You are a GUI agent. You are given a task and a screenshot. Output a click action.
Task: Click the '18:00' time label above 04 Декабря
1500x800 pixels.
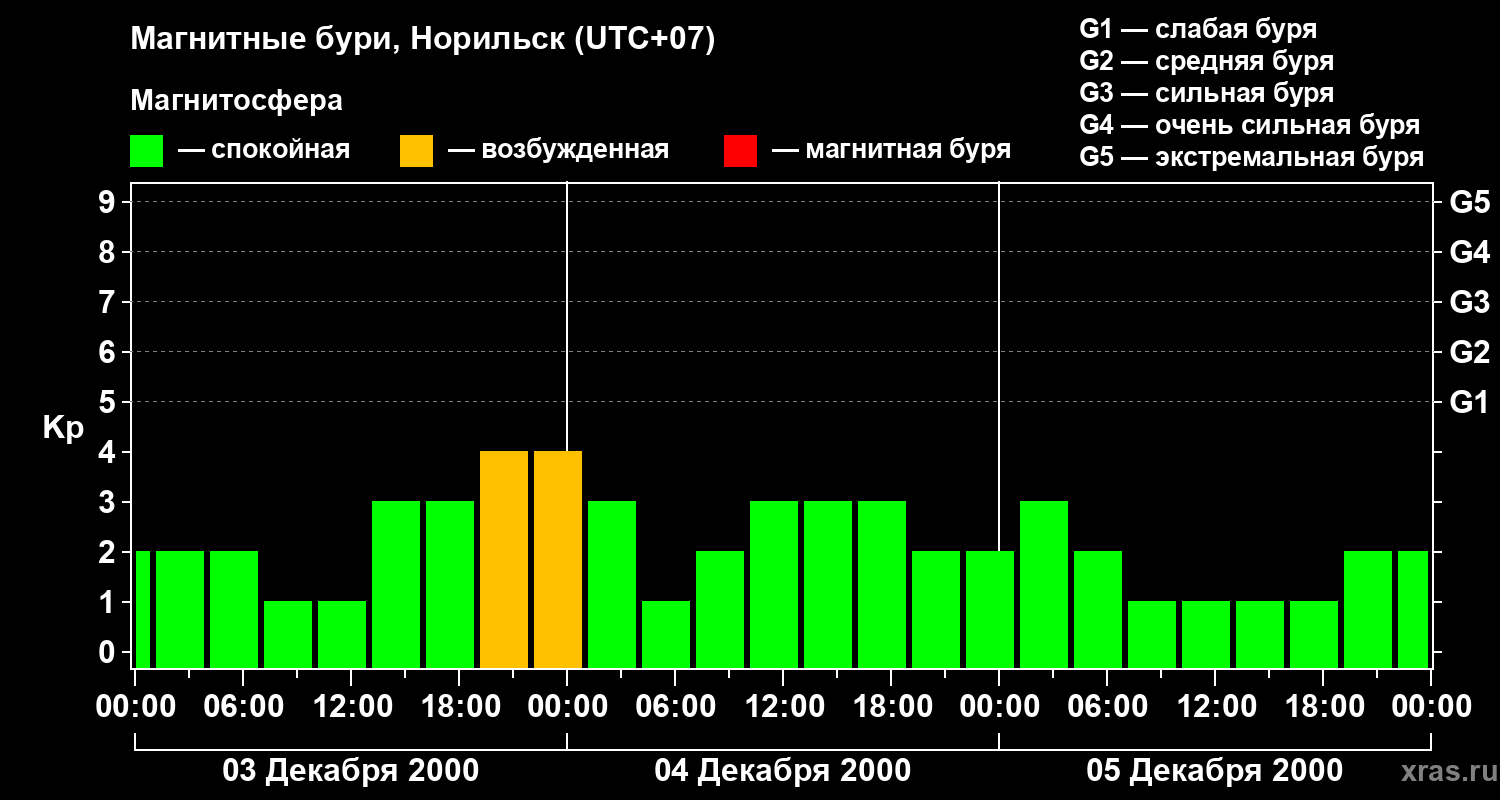point(891,706)
